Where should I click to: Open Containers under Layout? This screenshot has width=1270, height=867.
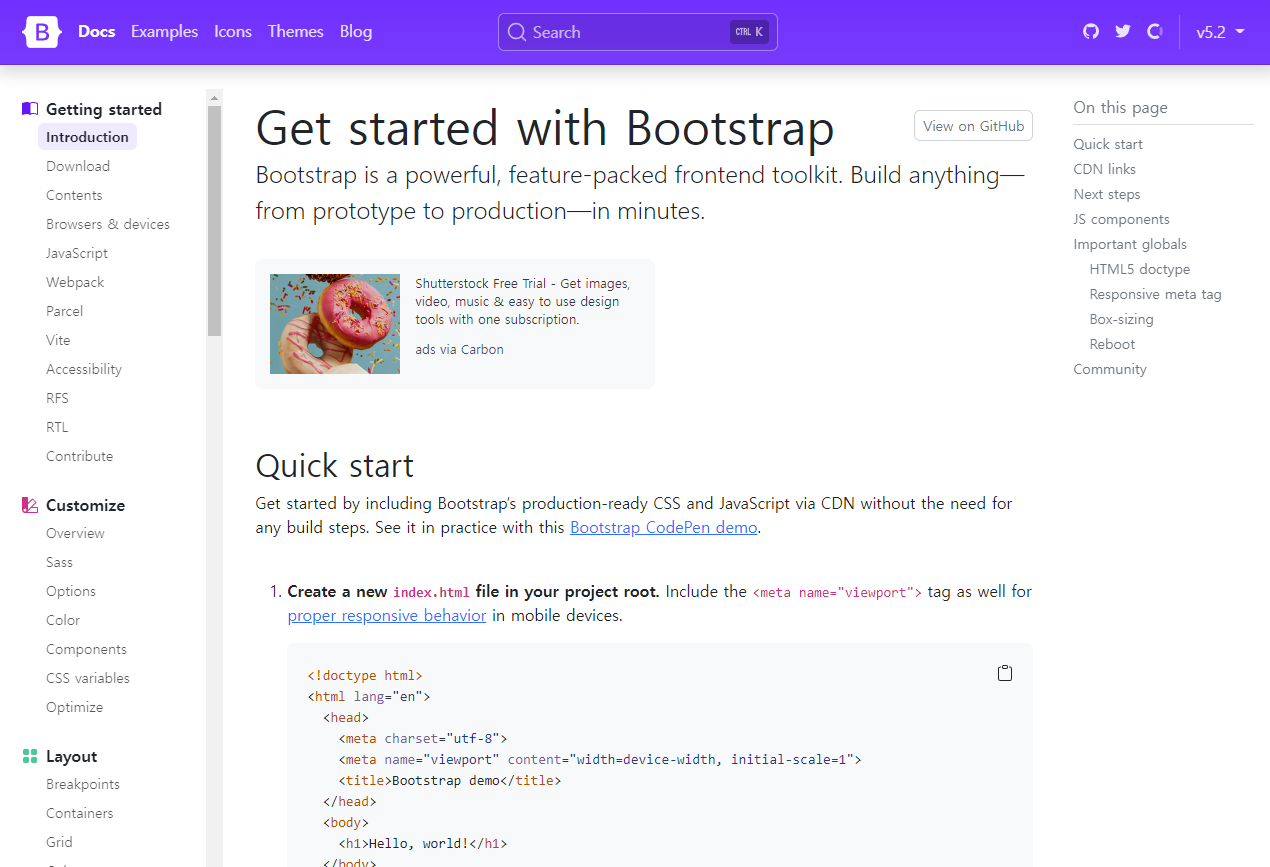(80, 813)
